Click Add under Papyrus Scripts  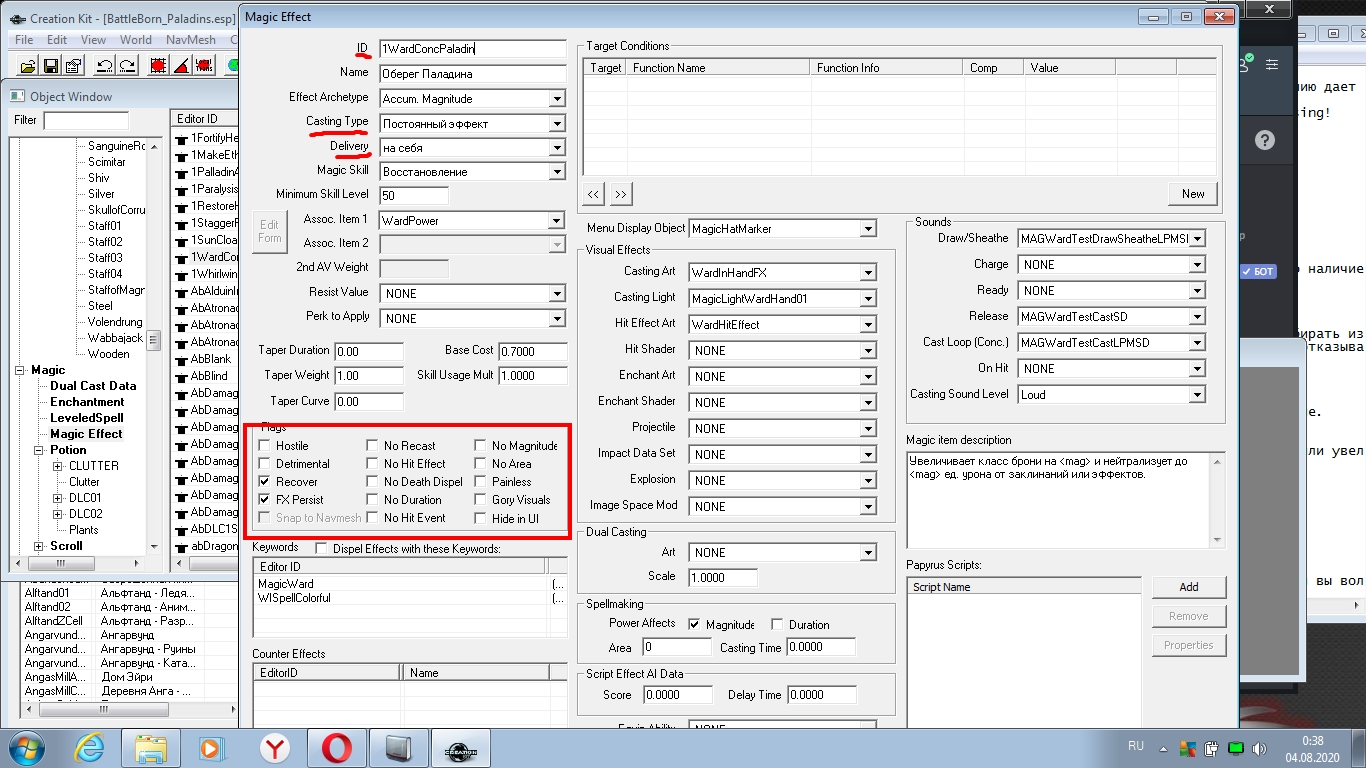coord(1188,587)
